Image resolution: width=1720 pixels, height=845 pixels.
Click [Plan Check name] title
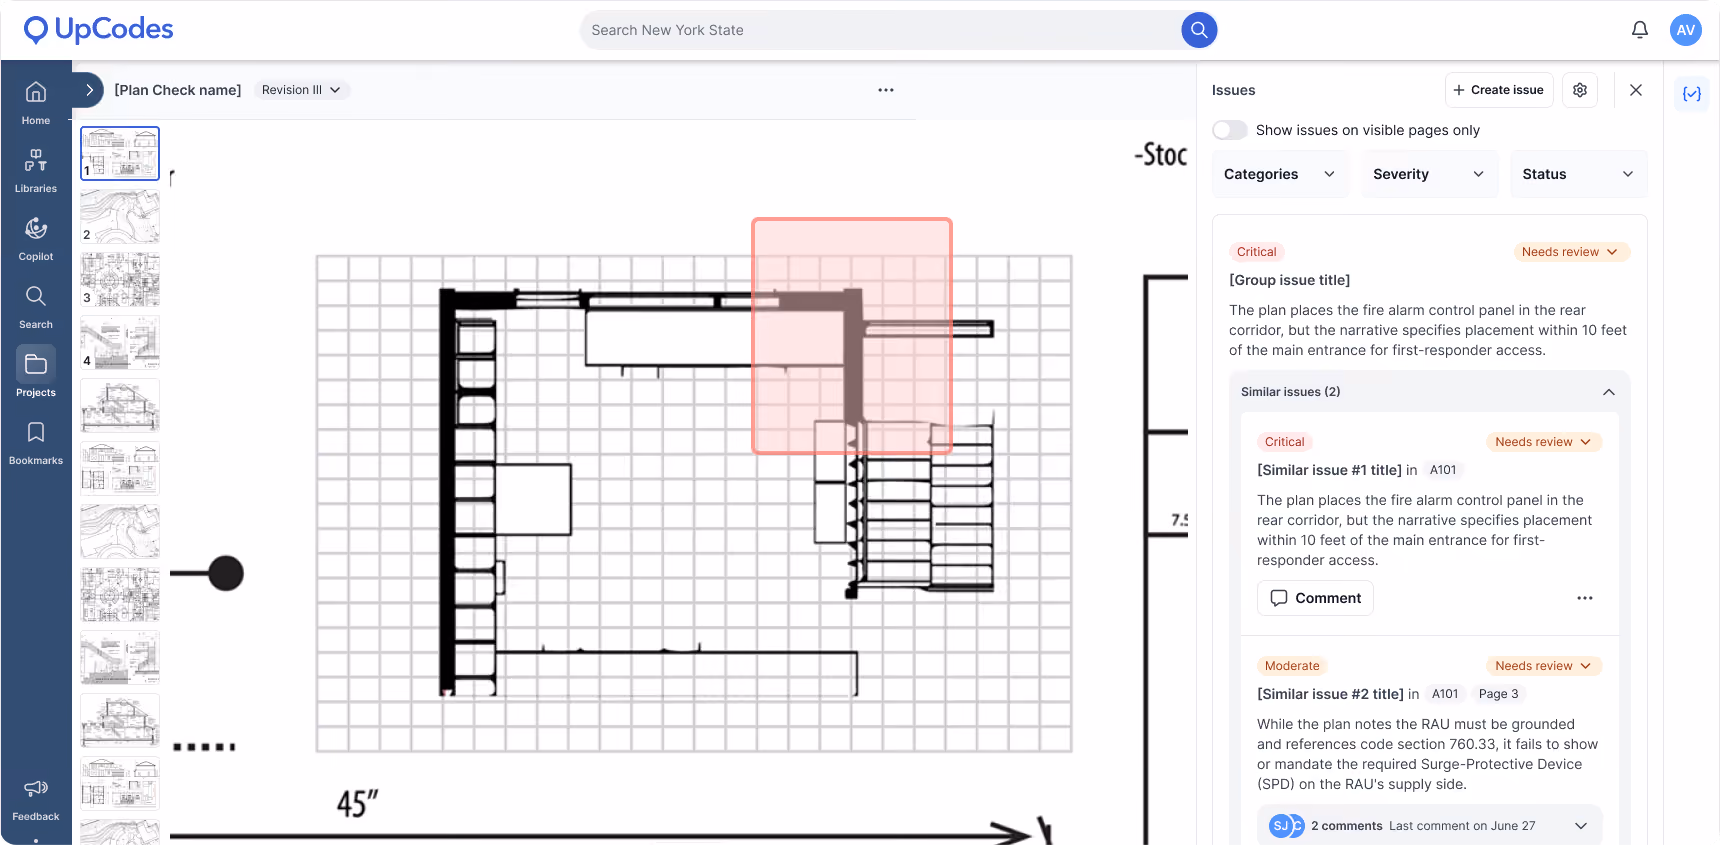[178, 90]
